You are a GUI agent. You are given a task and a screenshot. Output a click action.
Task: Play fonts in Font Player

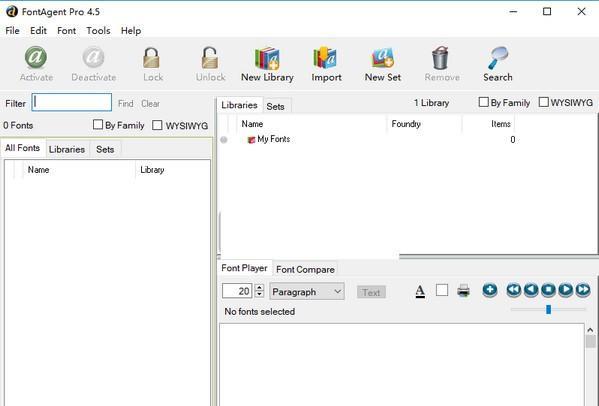pyautogui.click(x=566, y=290)
